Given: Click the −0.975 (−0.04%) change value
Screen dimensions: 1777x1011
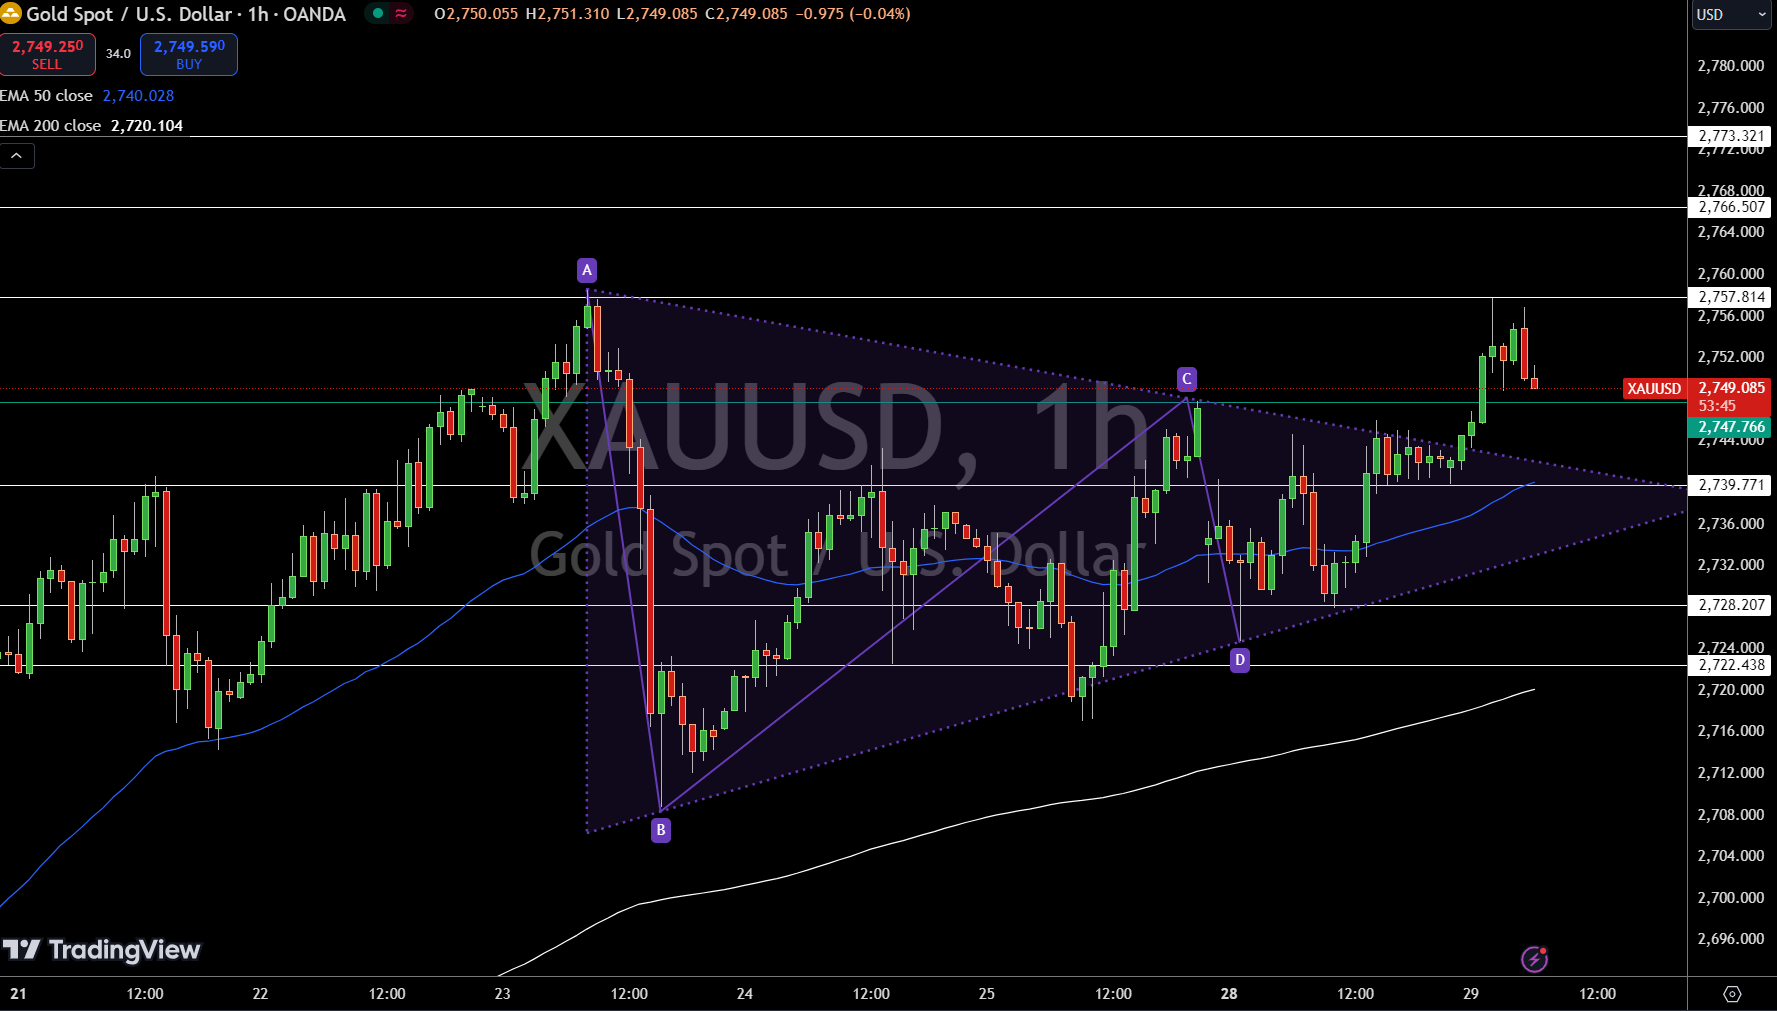Looking at the screenshot, I should pos(852,14).
